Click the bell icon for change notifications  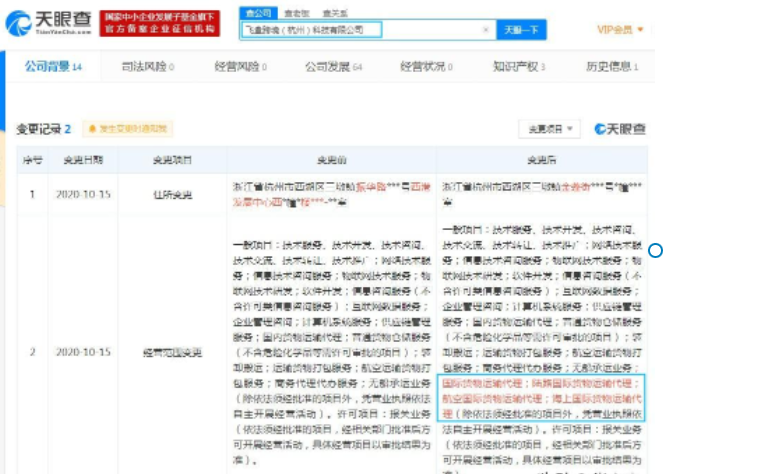pos(92,129)
